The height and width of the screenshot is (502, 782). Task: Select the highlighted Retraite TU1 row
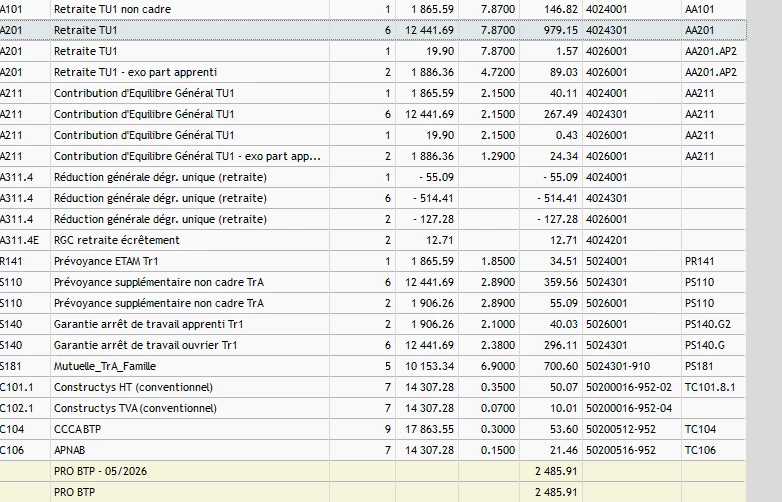coord(373,30)
